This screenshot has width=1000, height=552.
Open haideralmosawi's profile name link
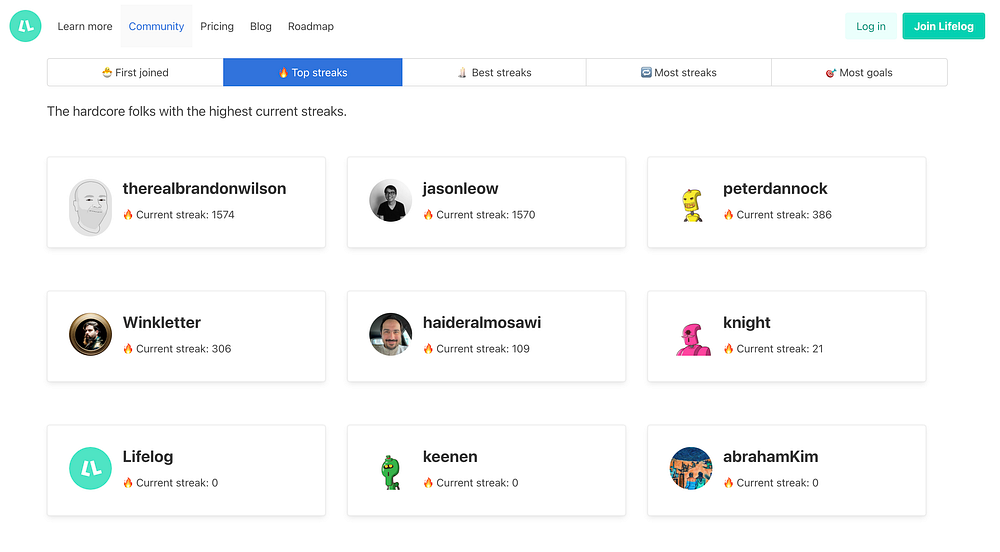(x=482, y=323)
